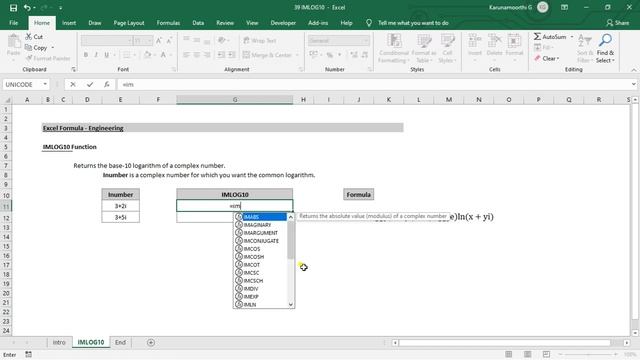Choose IMDIV from the autocomplete list
The image size is (640, 360).
[x=261, y=289]
